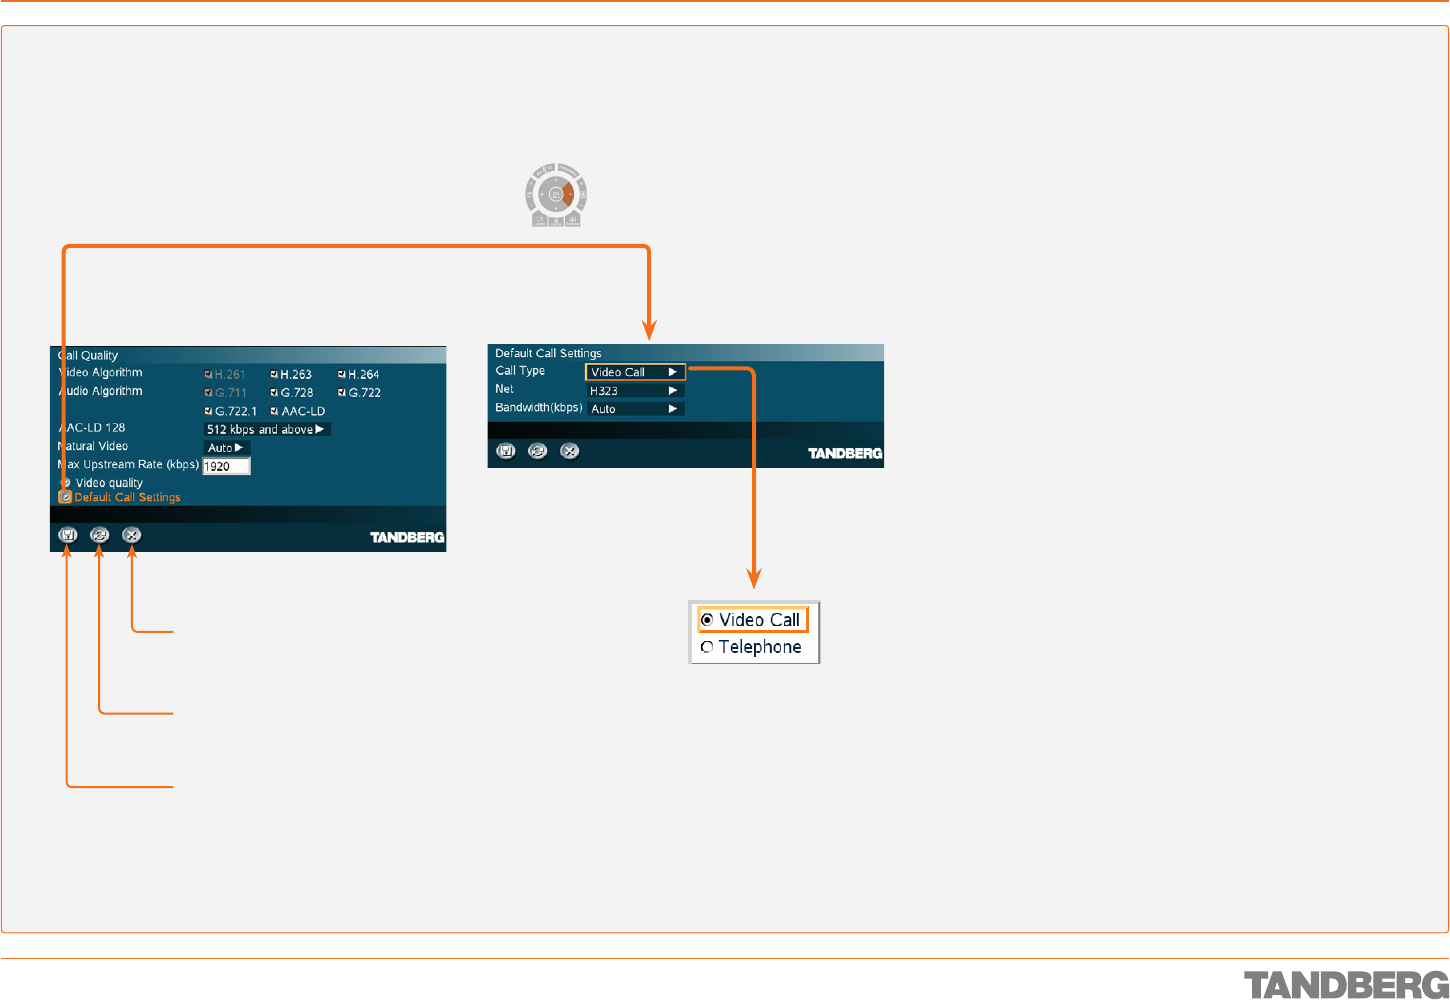The height and width of the screenshot is (1000, 1450).
Task: Click the save icon in Default Call Settings panel
Action: 506,451
